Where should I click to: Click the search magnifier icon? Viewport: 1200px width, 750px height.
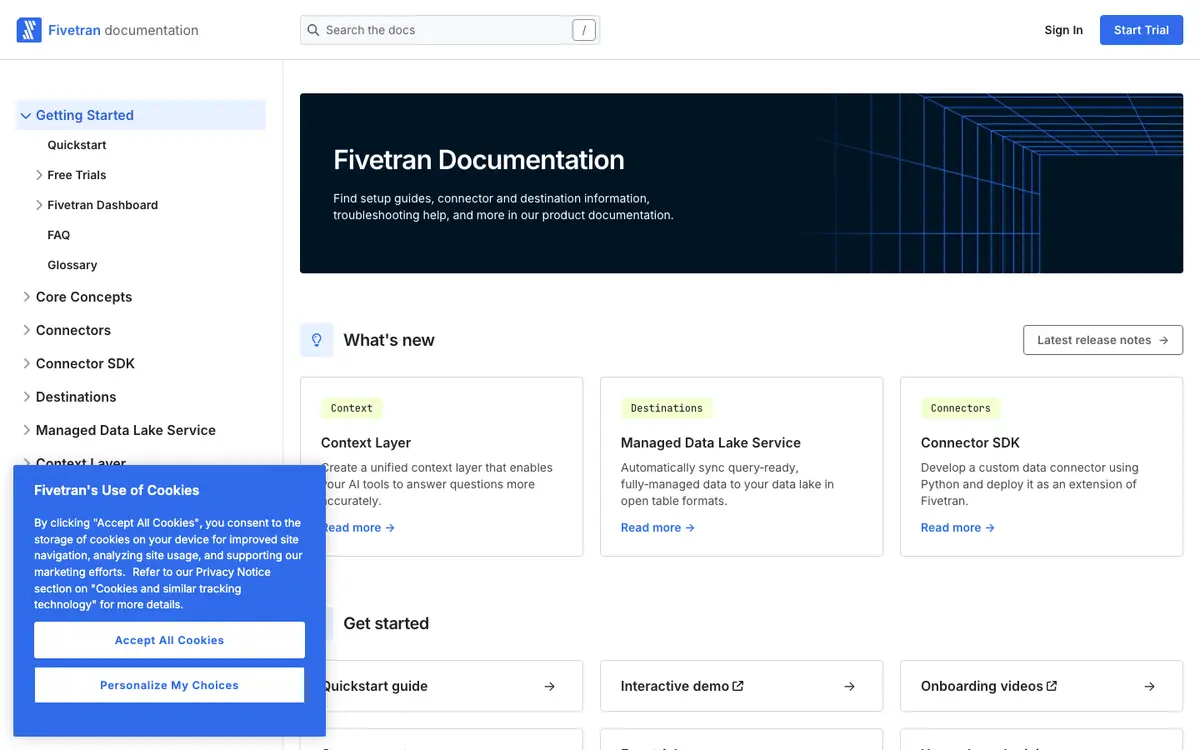[313, 30]
